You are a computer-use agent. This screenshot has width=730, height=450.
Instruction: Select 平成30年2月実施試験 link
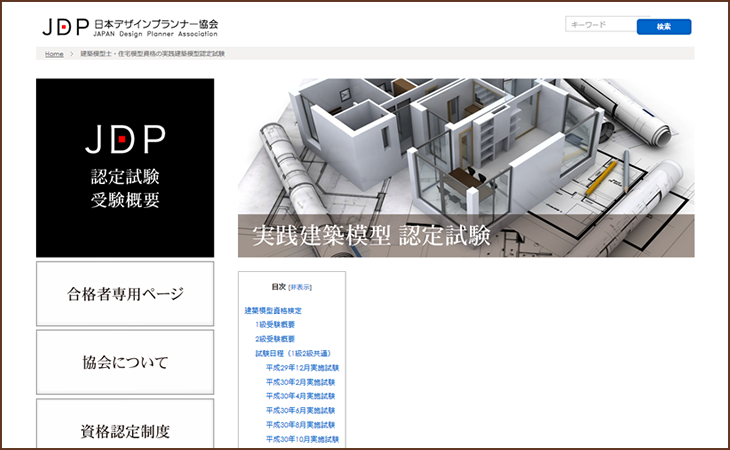300,382
